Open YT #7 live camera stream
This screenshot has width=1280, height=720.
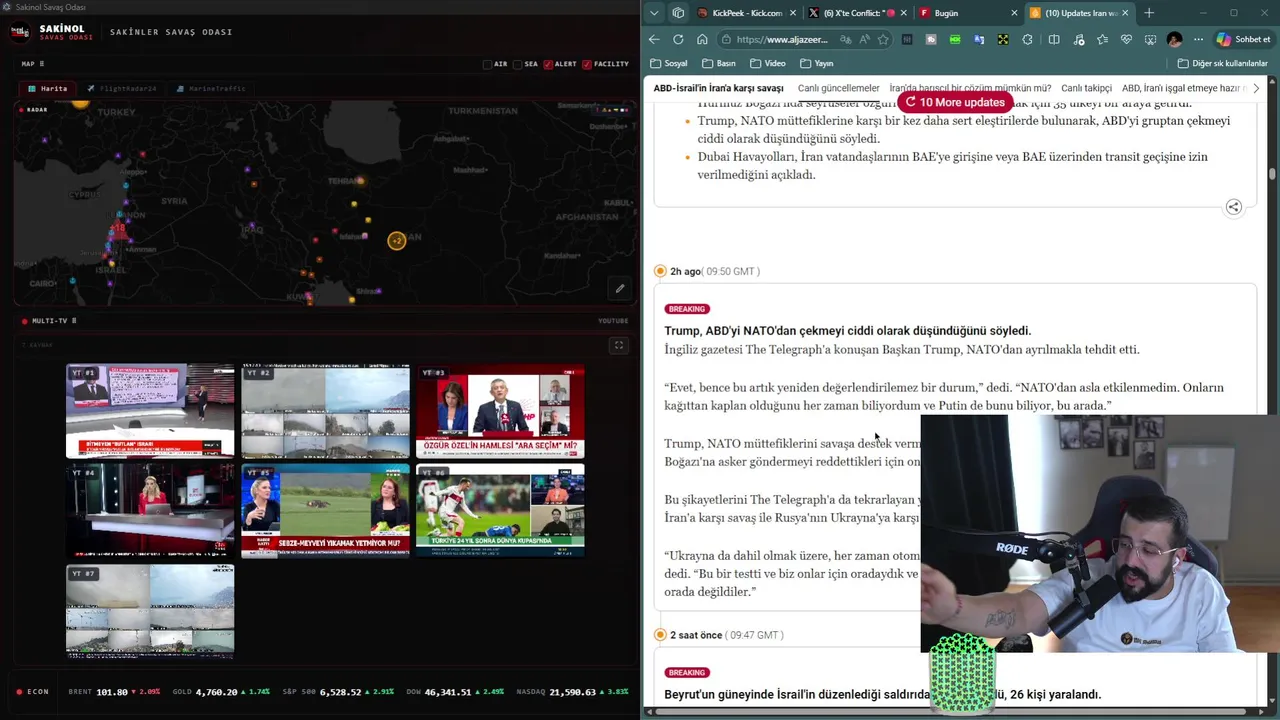tap(150, 611)
